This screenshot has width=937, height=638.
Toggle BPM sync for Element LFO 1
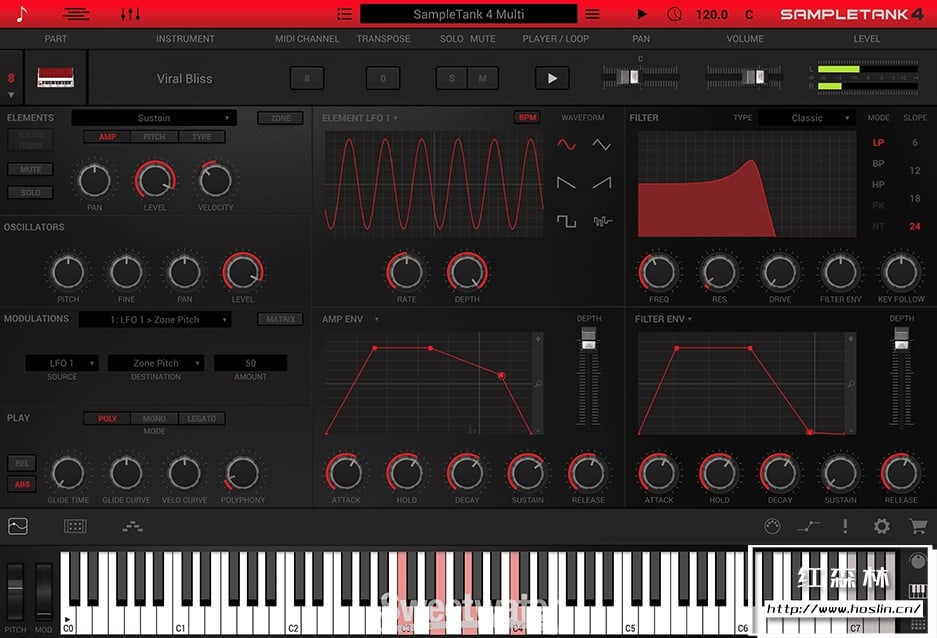point(527,118)
